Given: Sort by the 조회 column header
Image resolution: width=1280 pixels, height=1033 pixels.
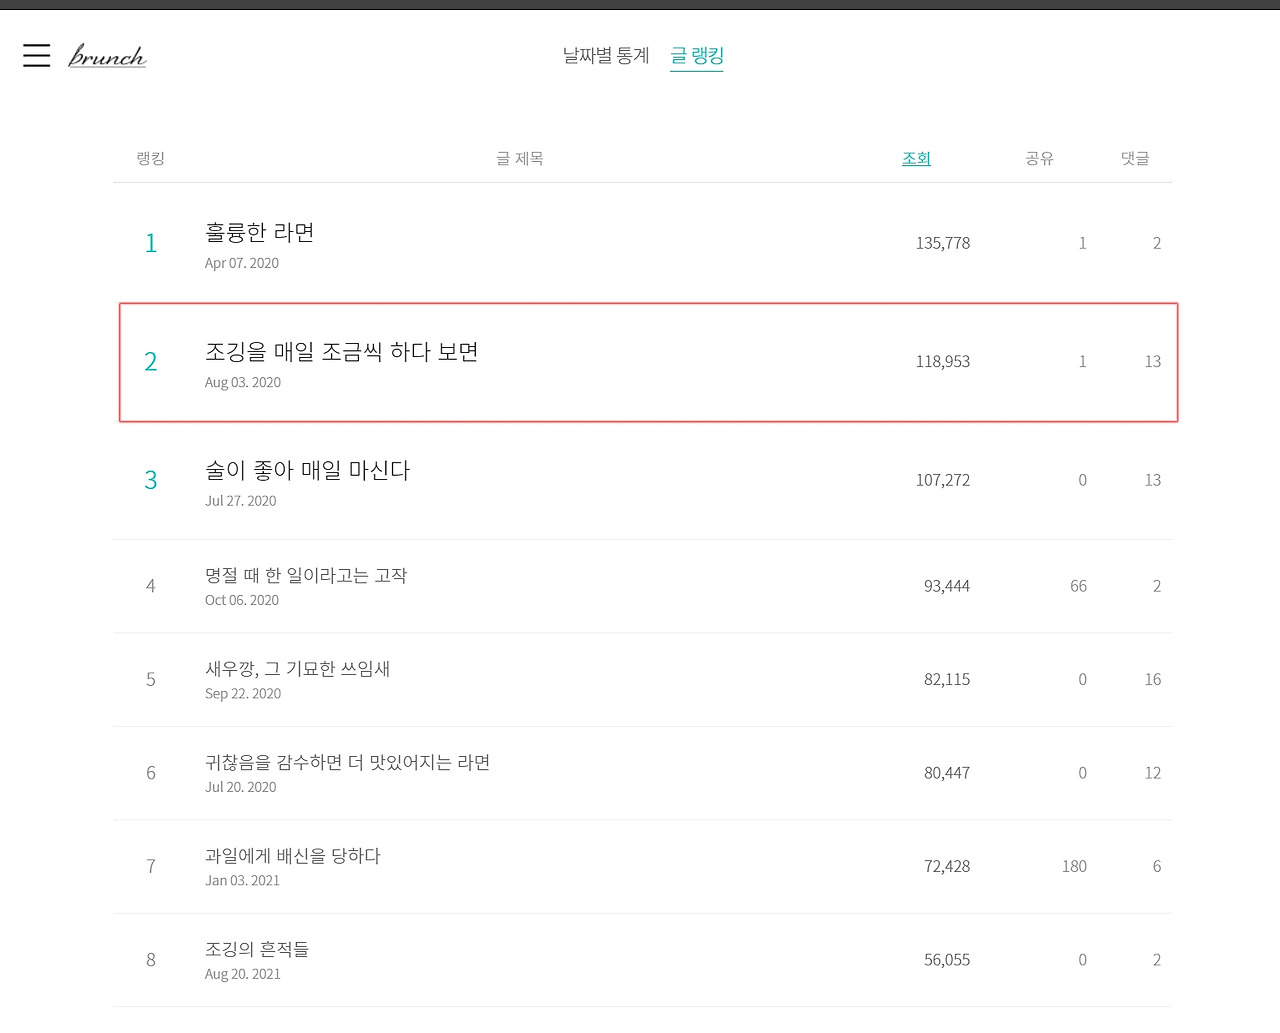Looking at the screenshot, I should point(916,158).
